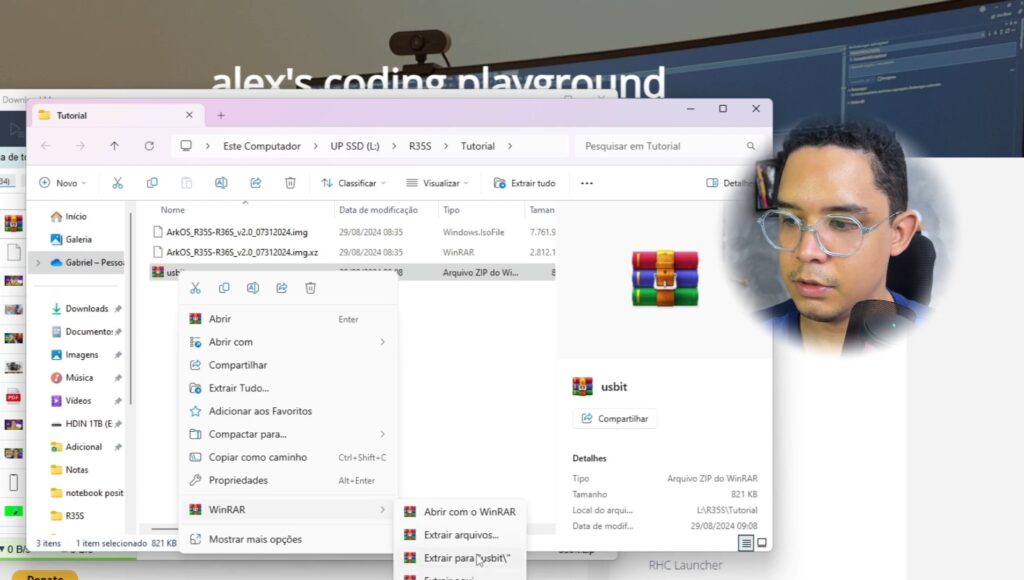
Task: Select Extrair arquivos... in WinRAR submenu
Action: coord(460,534)
